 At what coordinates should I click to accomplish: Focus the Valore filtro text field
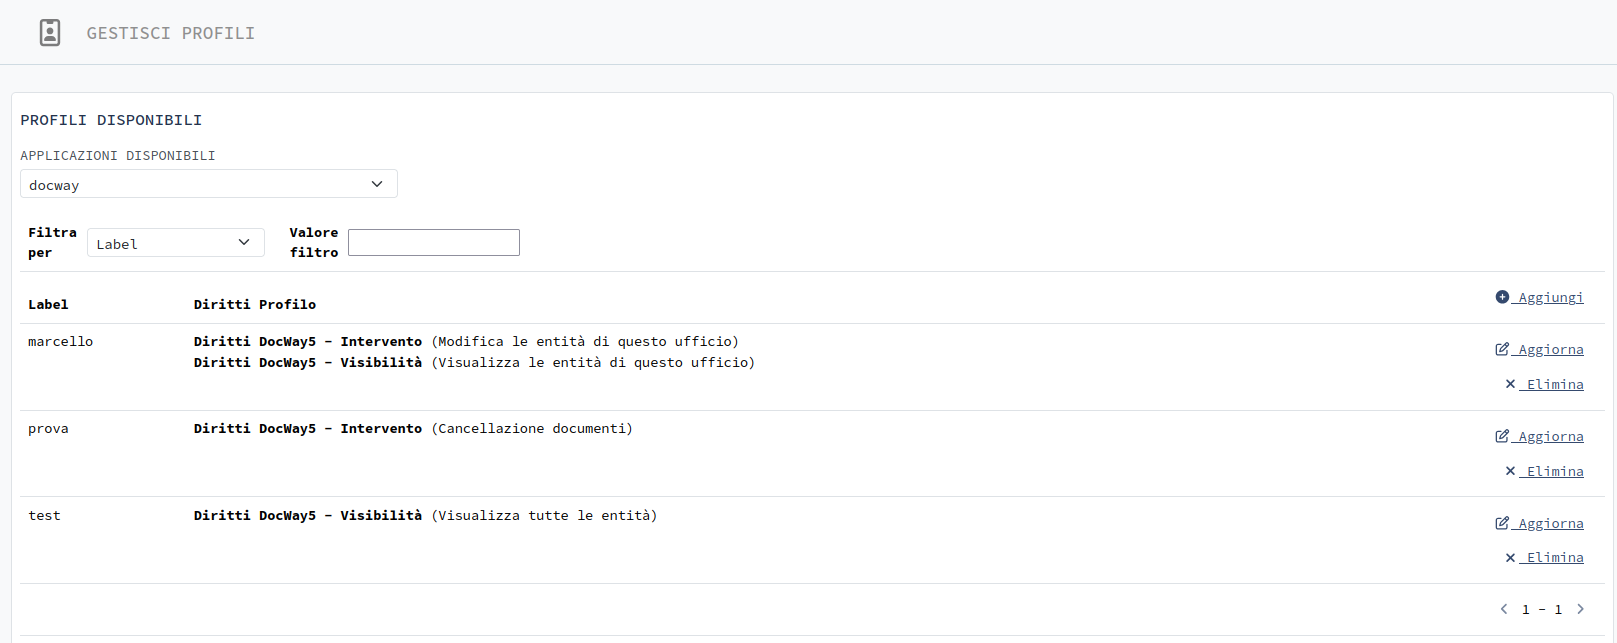tap(433, 243)
